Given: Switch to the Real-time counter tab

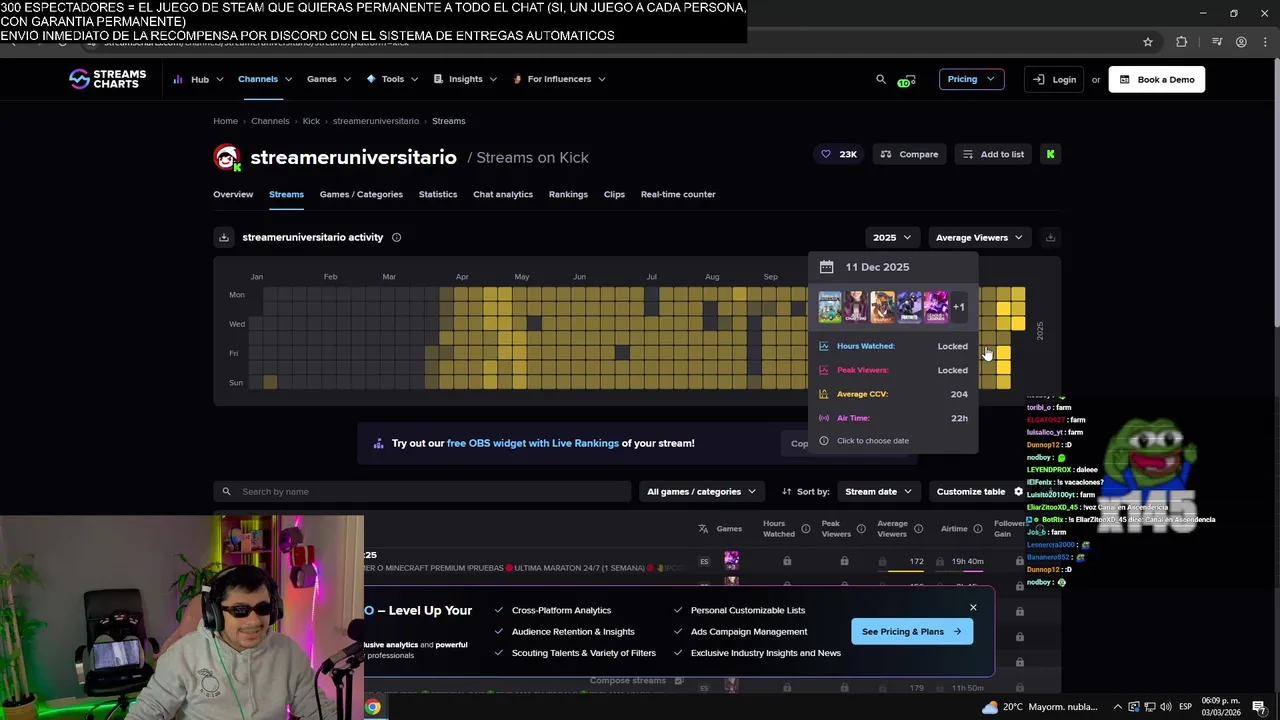Looking at the screenshot, I should 678,194.
